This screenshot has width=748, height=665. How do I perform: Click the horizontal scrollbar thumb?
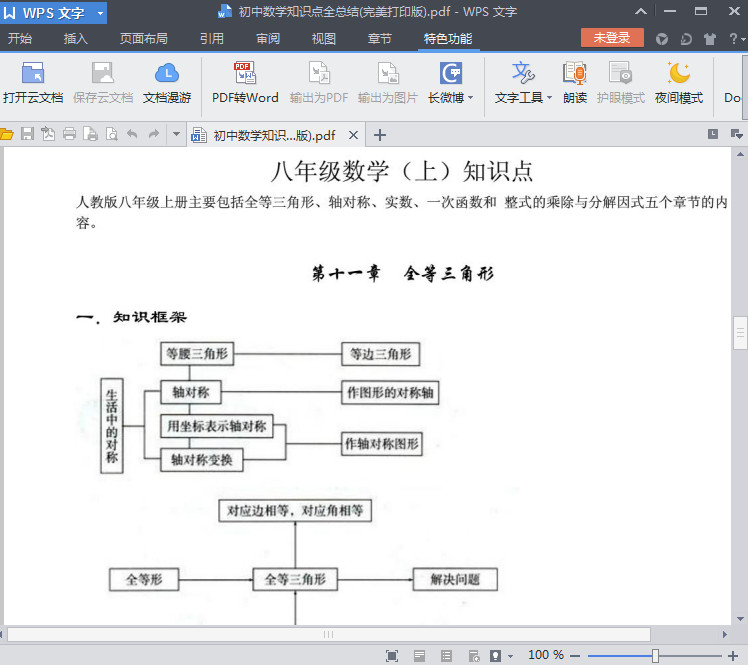[329, 634]
